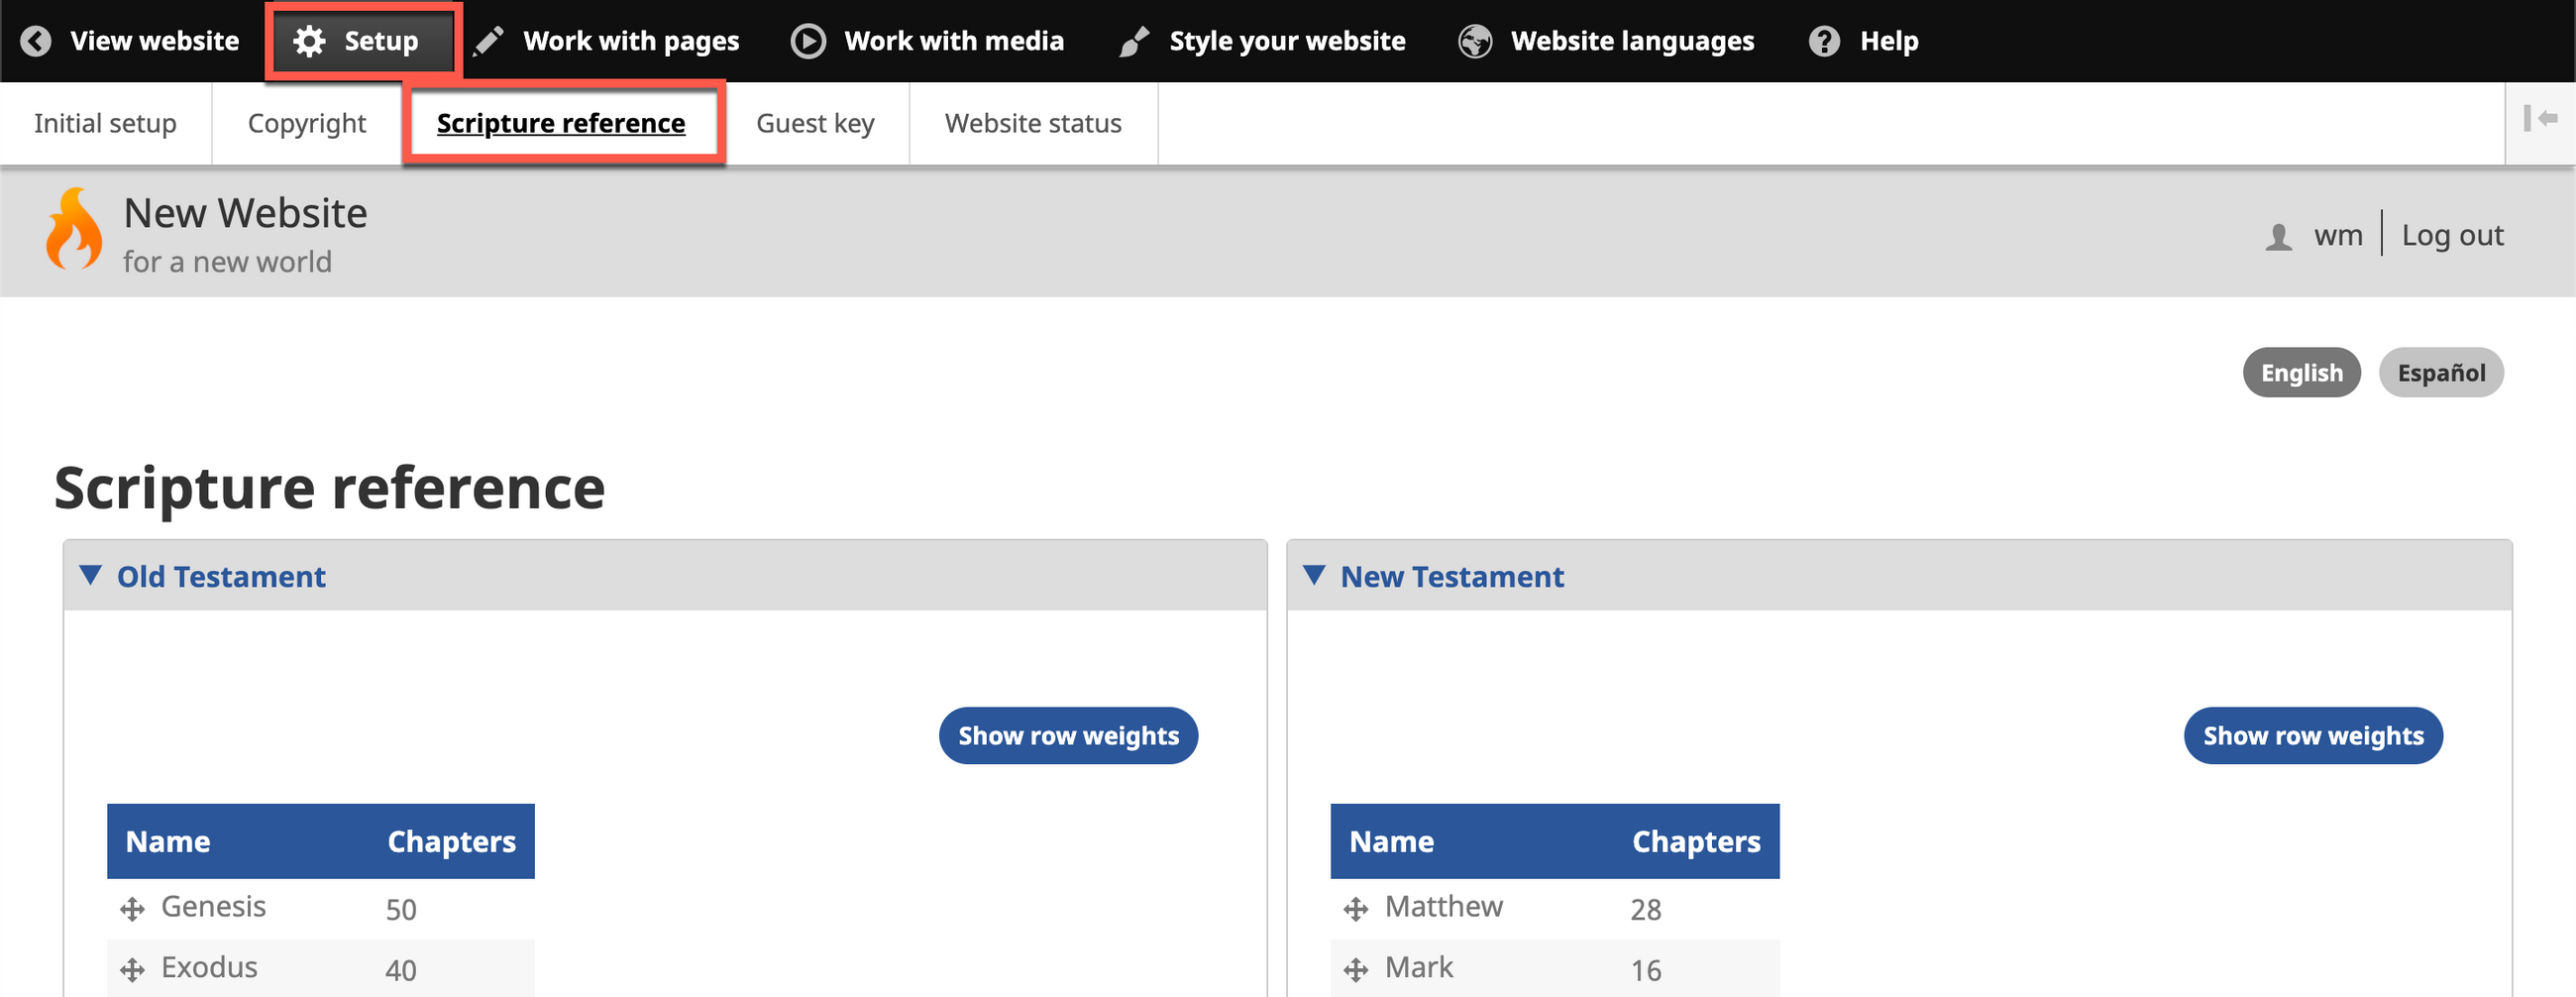The height and width of the screenshot is (997, 2576).
Task: Click the toolbar orientation toggle arrow icon
Action: click(x=2539, y=119)
